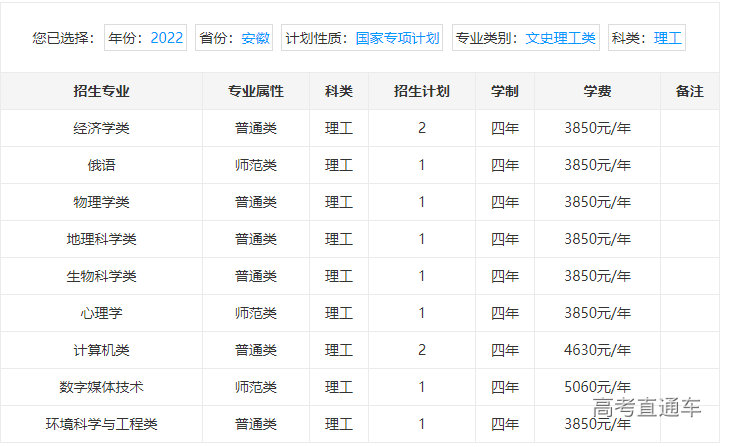Select the 心理学 major entry

(101, 313)
